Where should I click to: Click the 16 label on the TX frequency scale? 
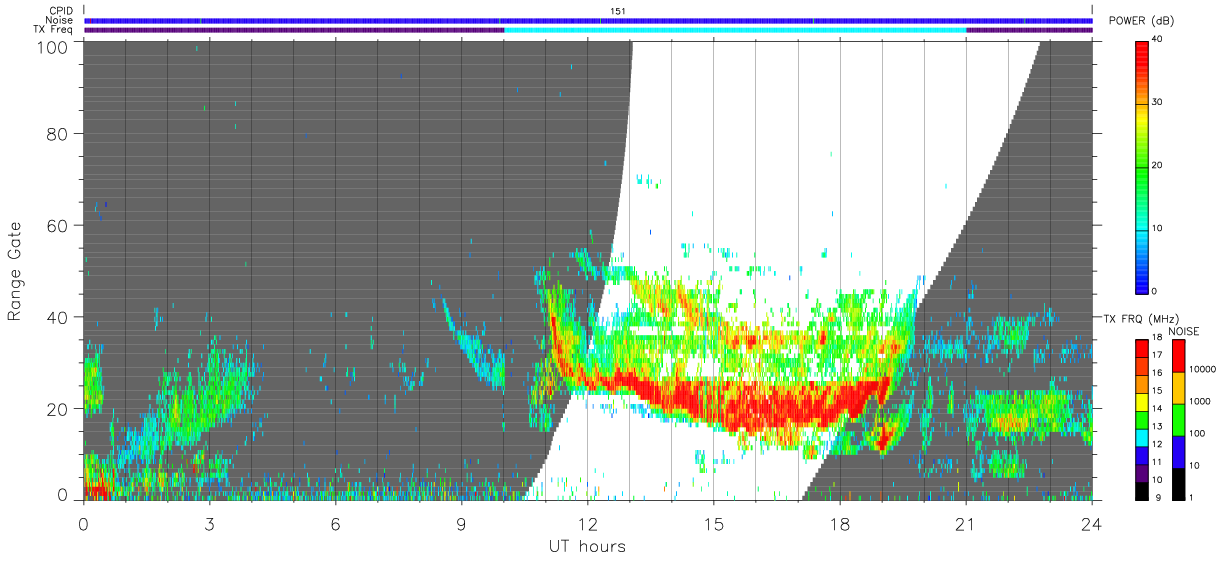[1158, 373]
